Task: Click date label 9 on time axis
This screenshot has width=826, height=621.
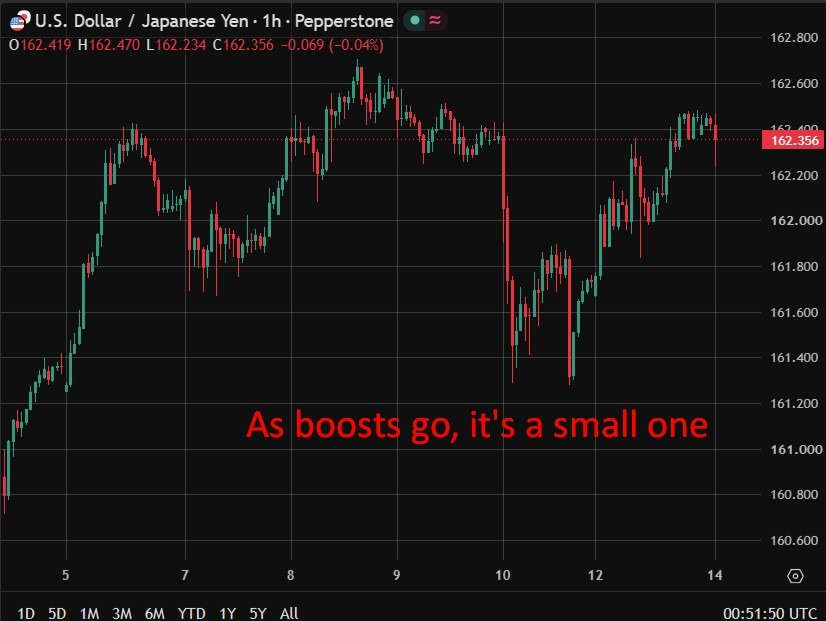Action: [x=397, y=575]
